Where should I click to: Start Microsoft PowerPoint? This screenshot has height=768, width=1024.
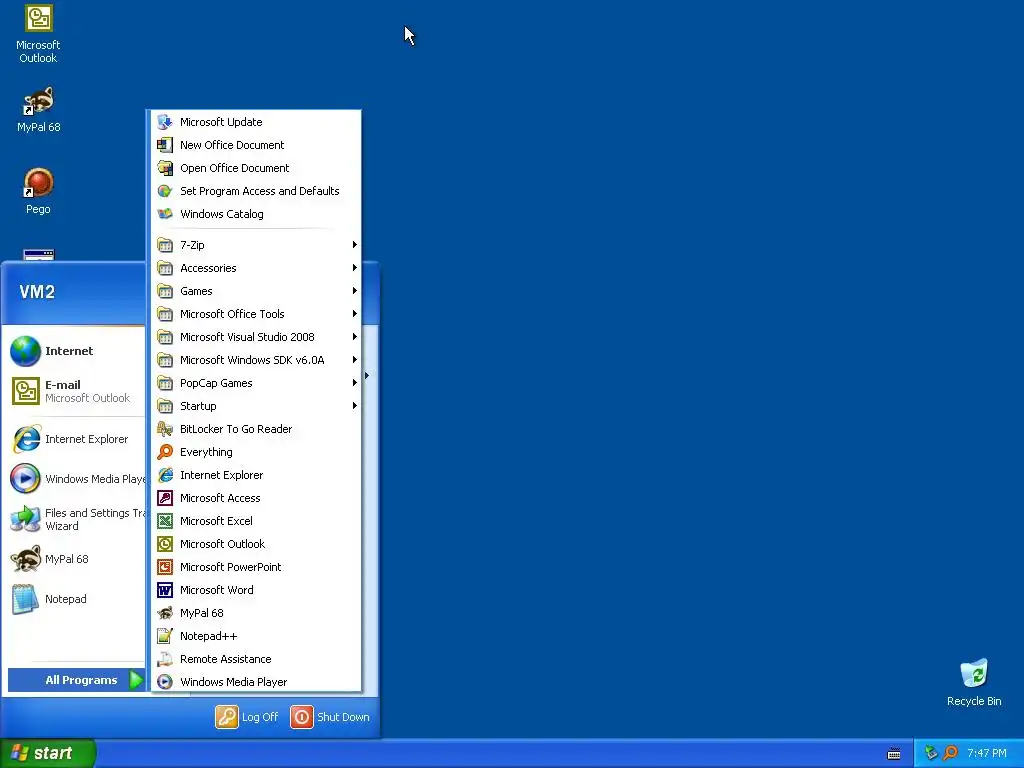click(255, 567)
